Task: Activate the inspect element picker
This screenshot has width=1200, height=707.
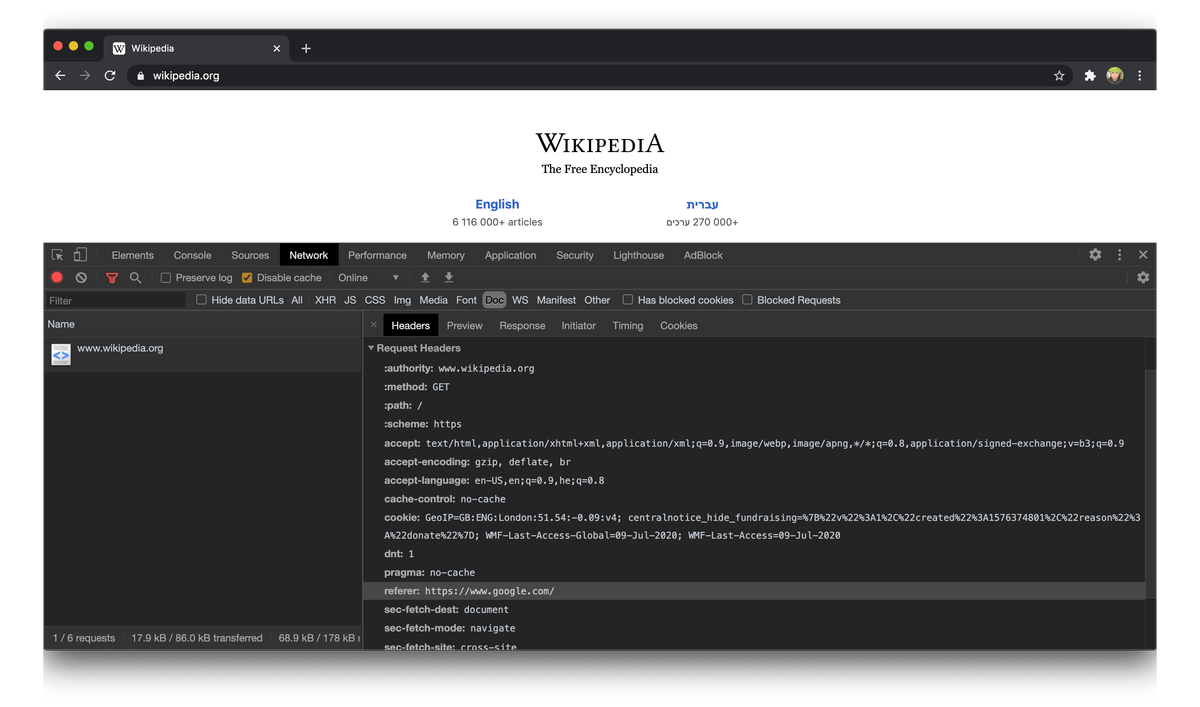Action: pos(58,255)
